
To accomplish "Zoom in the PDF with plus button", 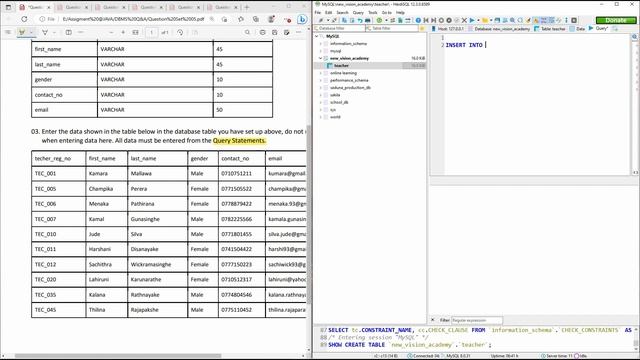I will (x=123, y=32).
